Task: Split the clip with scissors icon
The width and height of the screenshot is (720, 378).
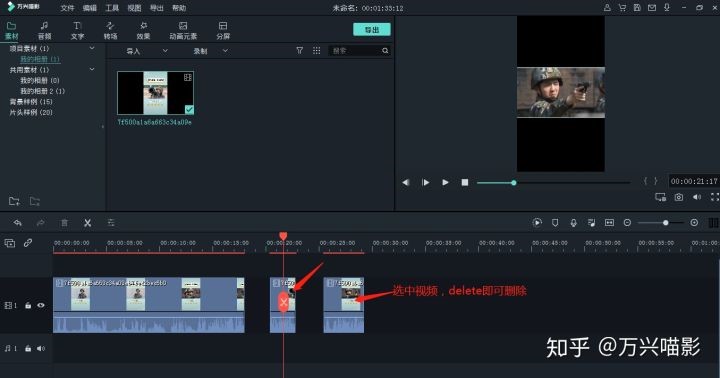Action: pos(87,223)
